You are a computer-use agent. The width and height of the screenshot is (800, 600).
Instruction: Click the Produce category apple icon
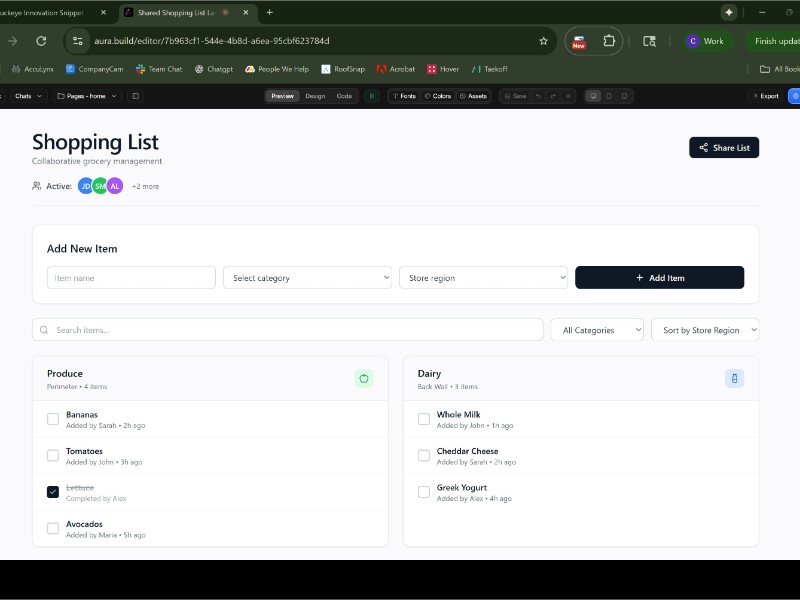click(x=364, y=378)
